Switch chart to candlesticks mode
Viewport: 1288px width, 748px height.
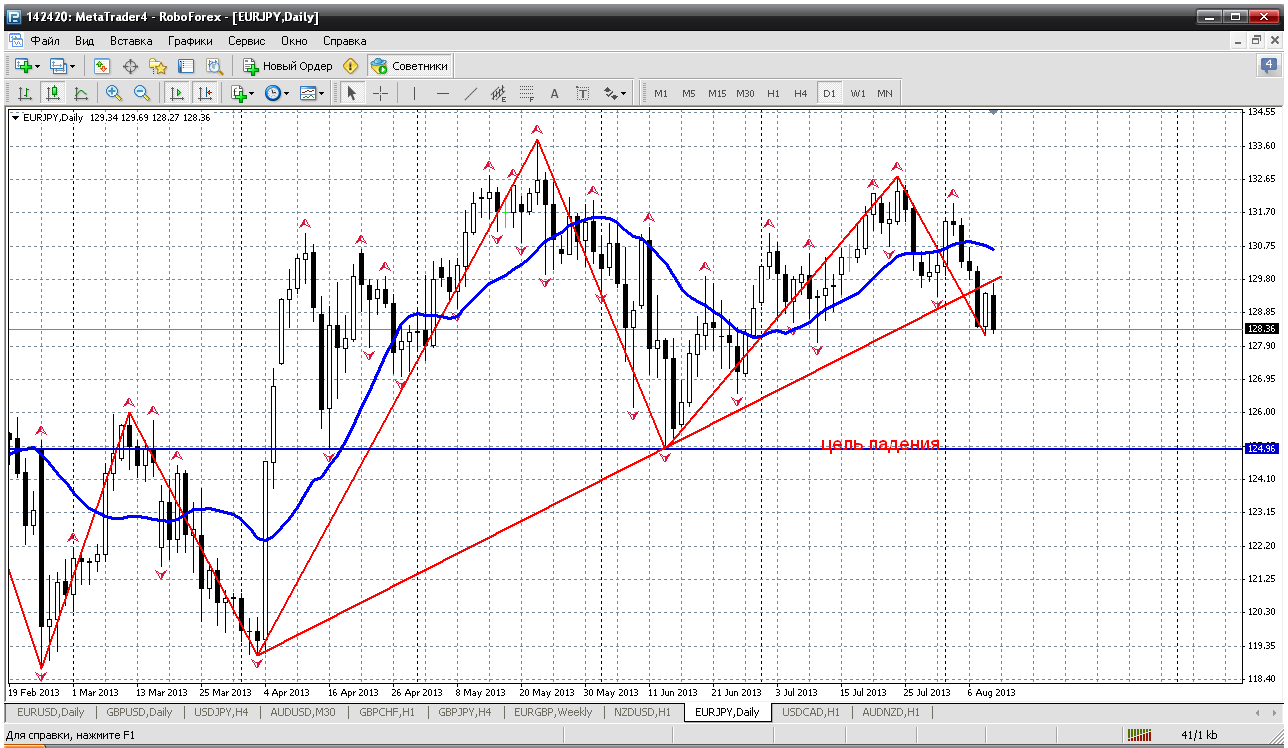click(x=52, y=93)
